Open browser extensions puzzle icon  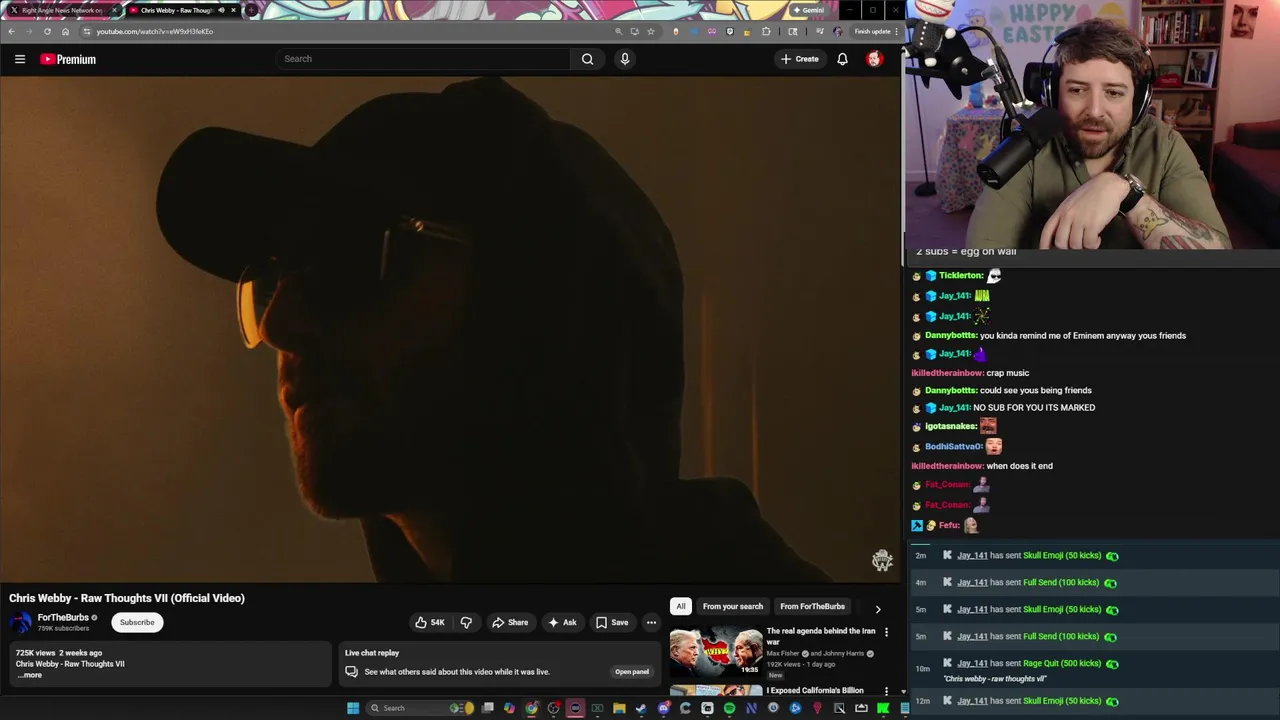coord(766,31)
